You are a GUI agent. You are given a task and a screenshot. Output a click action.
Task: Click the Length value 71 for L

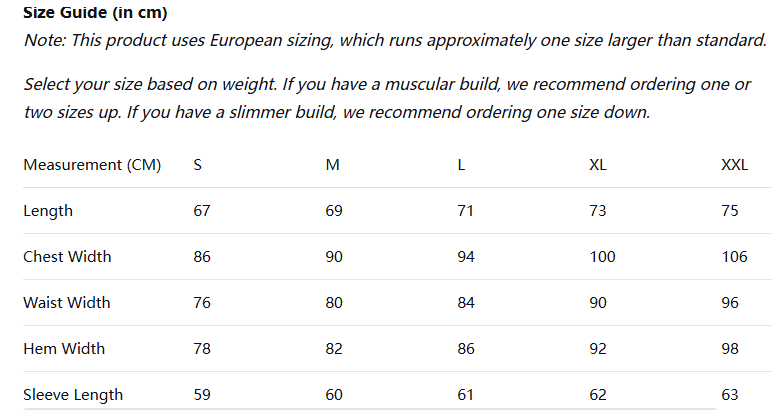pos(465,211)
